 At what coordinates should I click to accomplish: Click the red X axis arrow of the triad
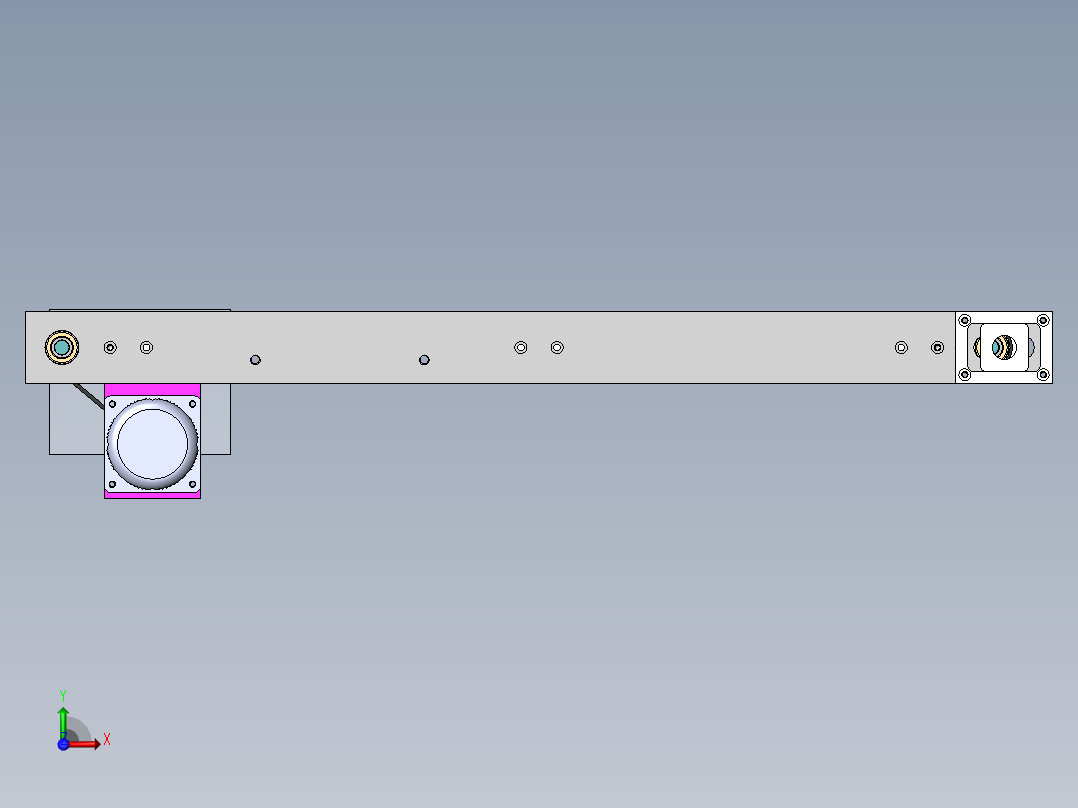pyautogui.click(x=85, y=744)
